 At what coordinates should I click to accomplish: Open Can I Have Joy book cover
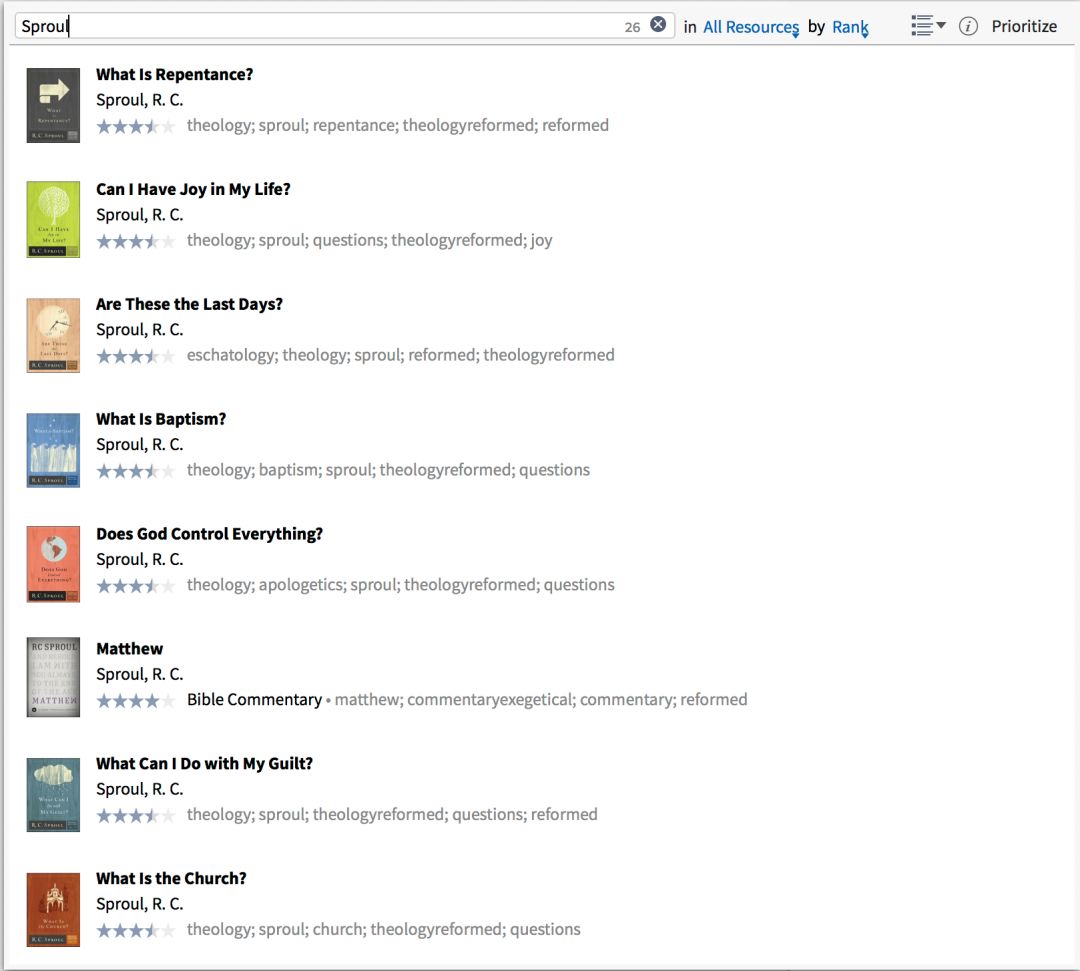[53, 220]
